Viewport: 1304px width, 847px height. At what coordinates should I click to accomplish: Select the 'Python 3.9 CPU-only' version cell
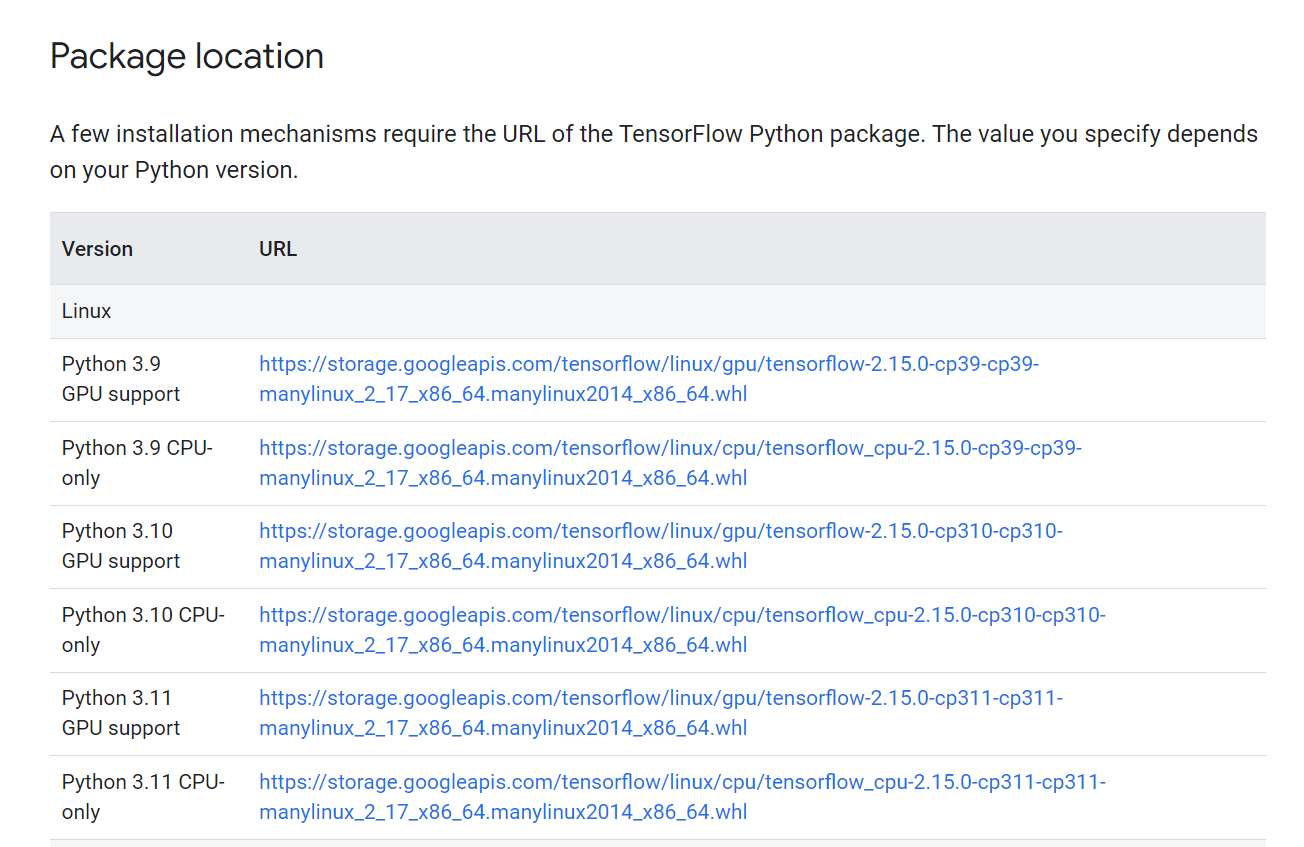point(137,463)
